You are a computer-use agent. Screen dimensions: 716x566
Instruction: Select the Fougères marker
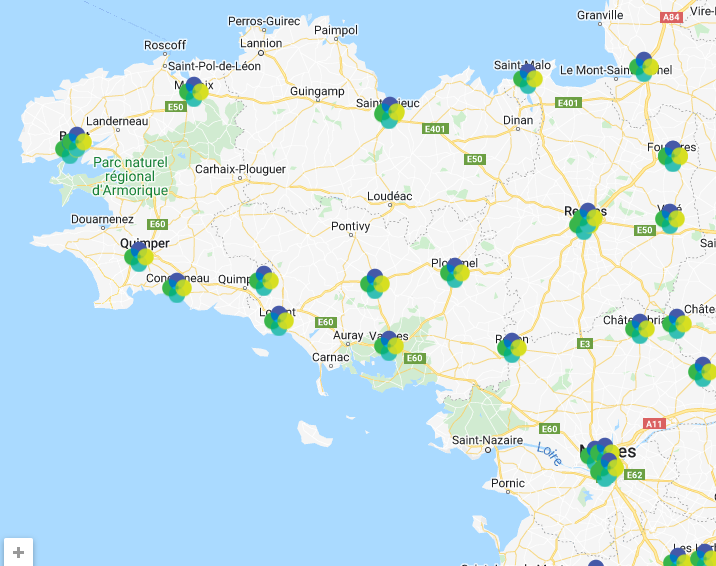click(x=673, y=156)
